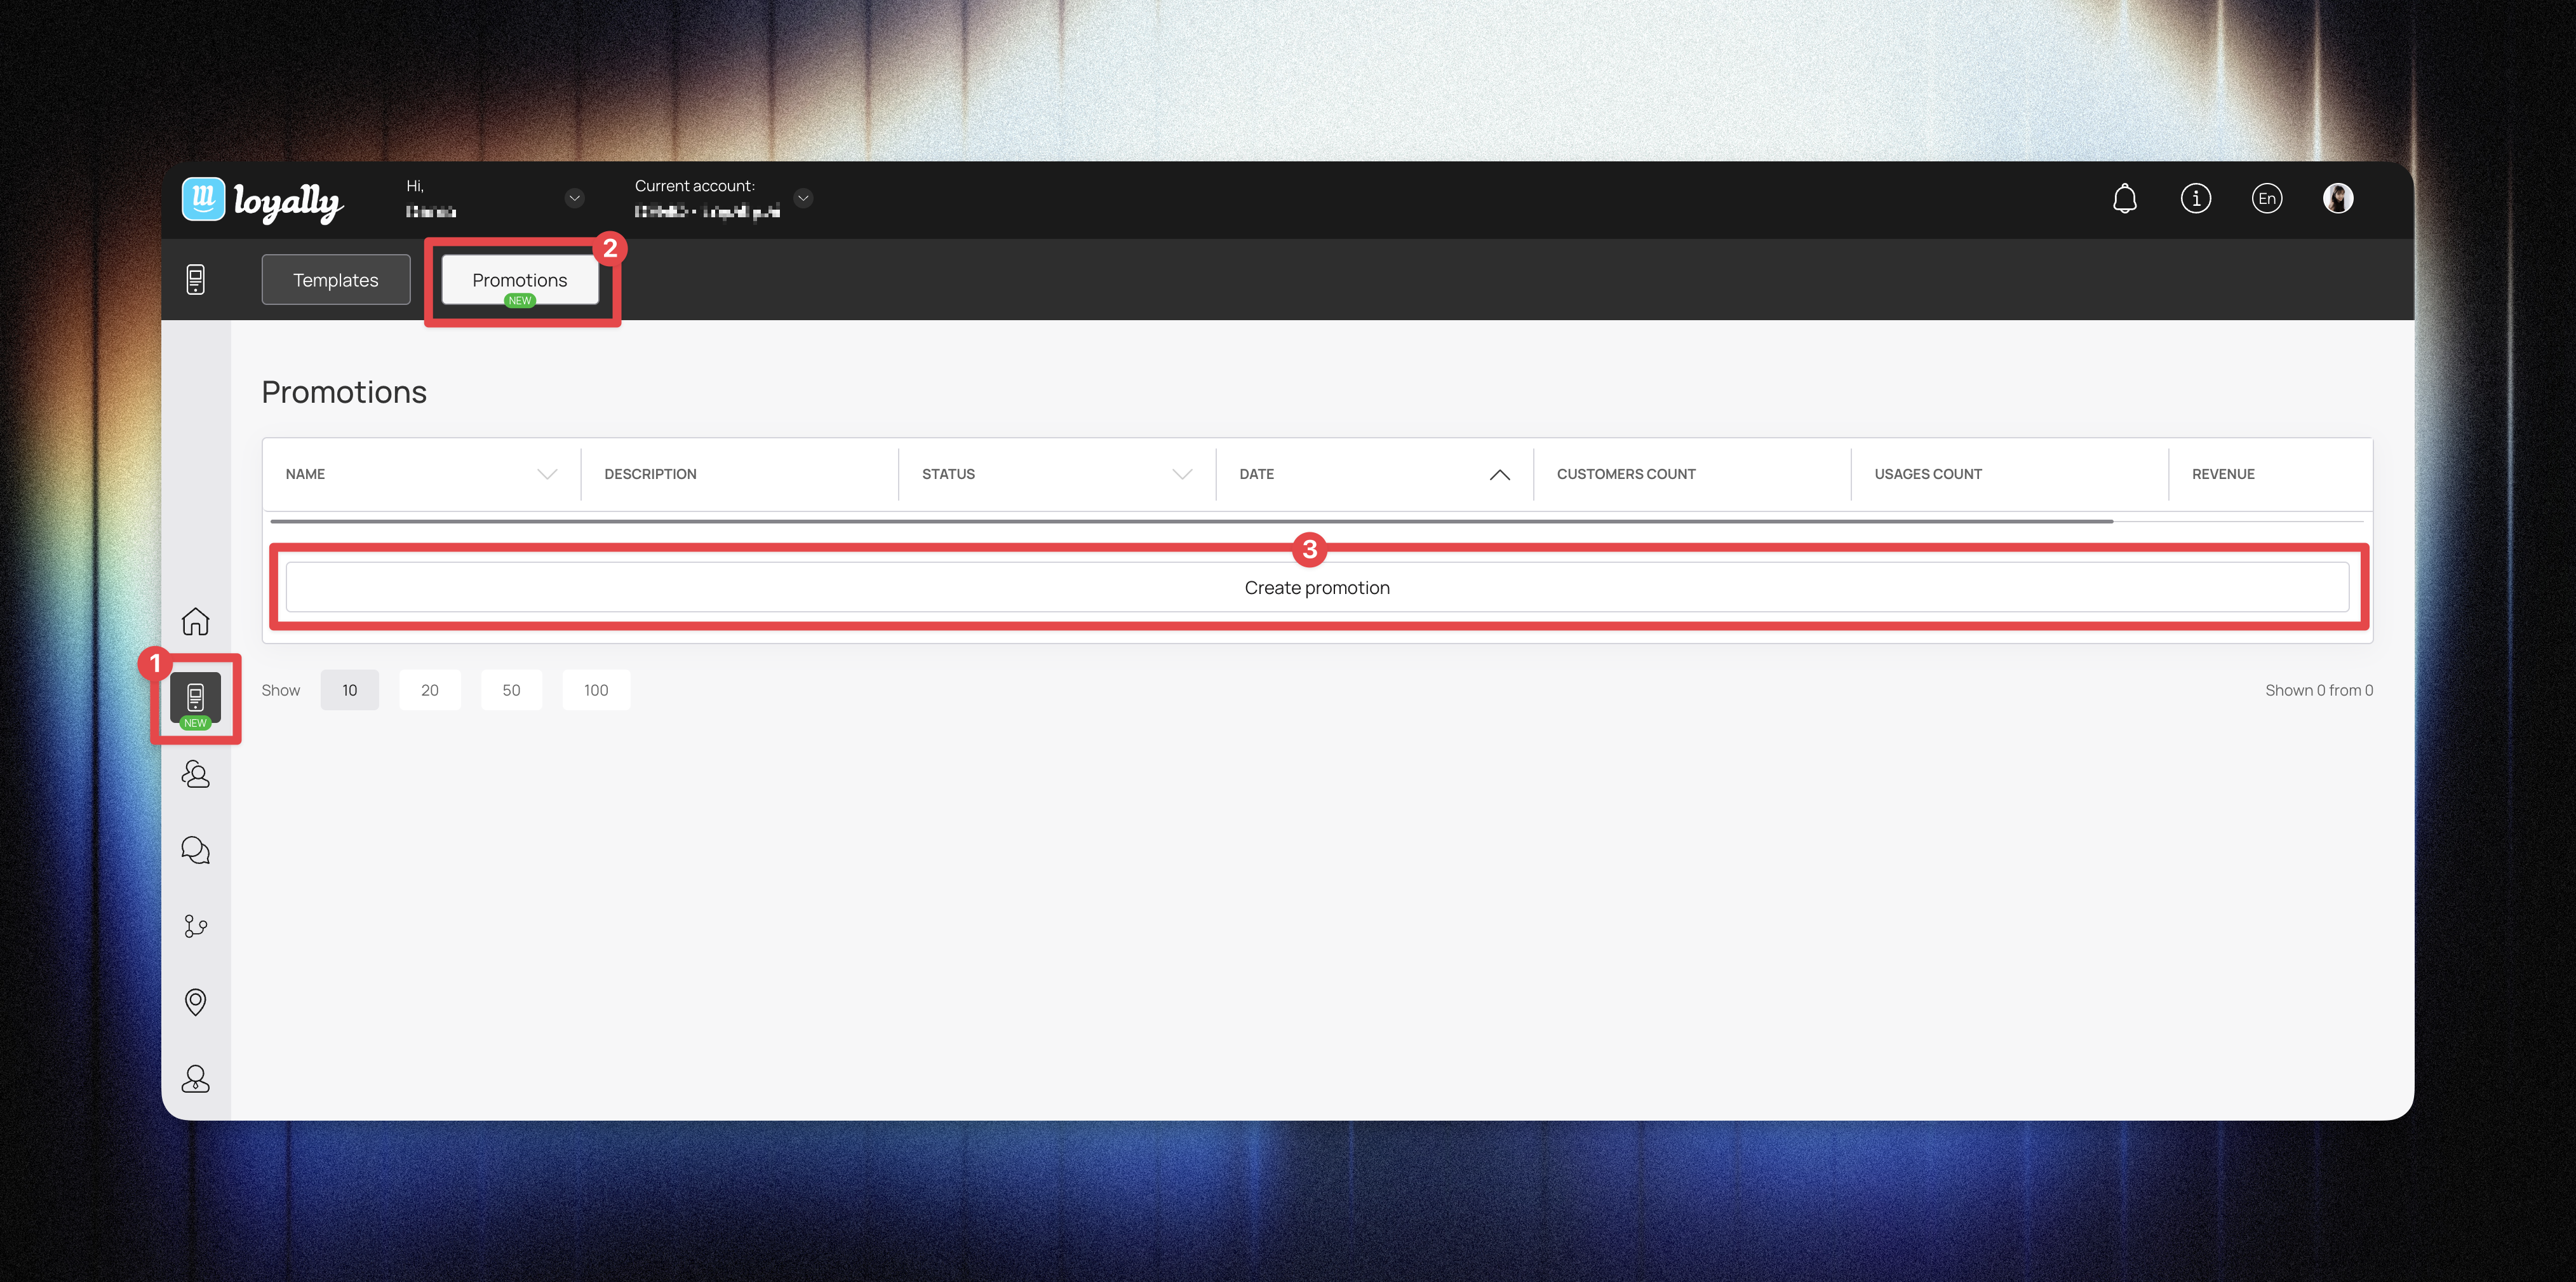Open the notifications bell

2124,198
